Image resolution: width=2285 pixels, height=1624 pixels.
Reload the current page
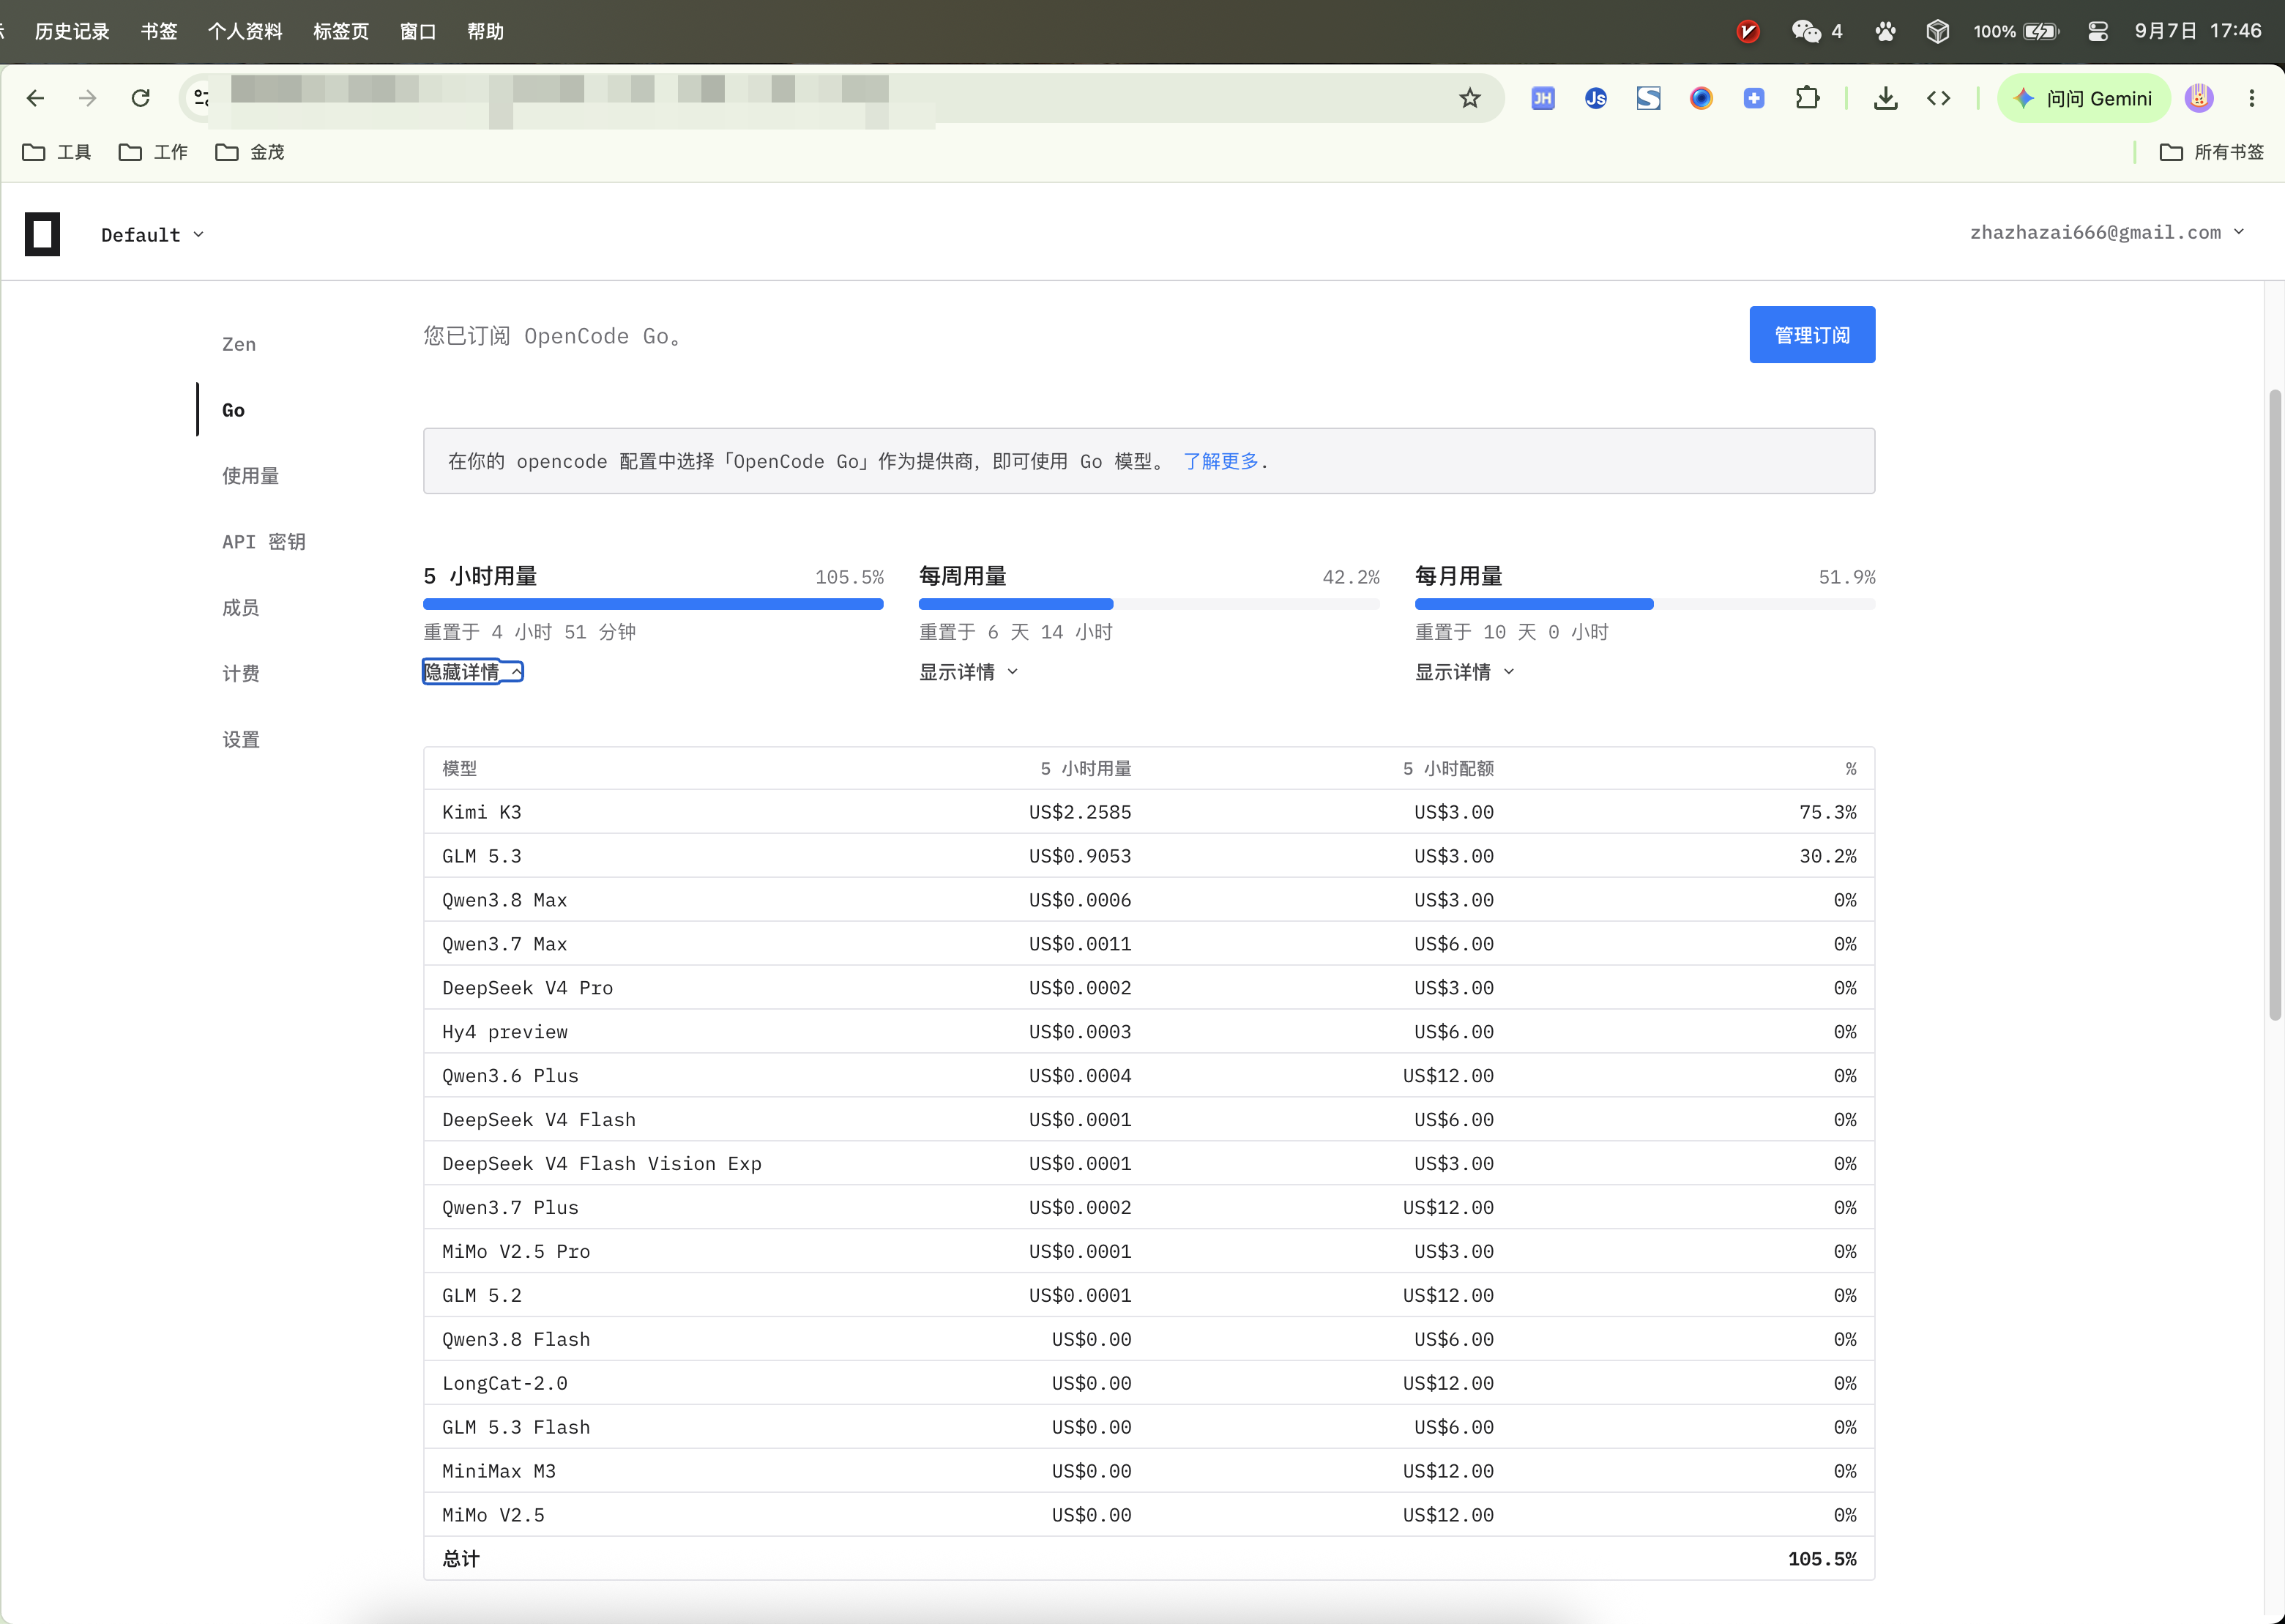click(141, 98)
